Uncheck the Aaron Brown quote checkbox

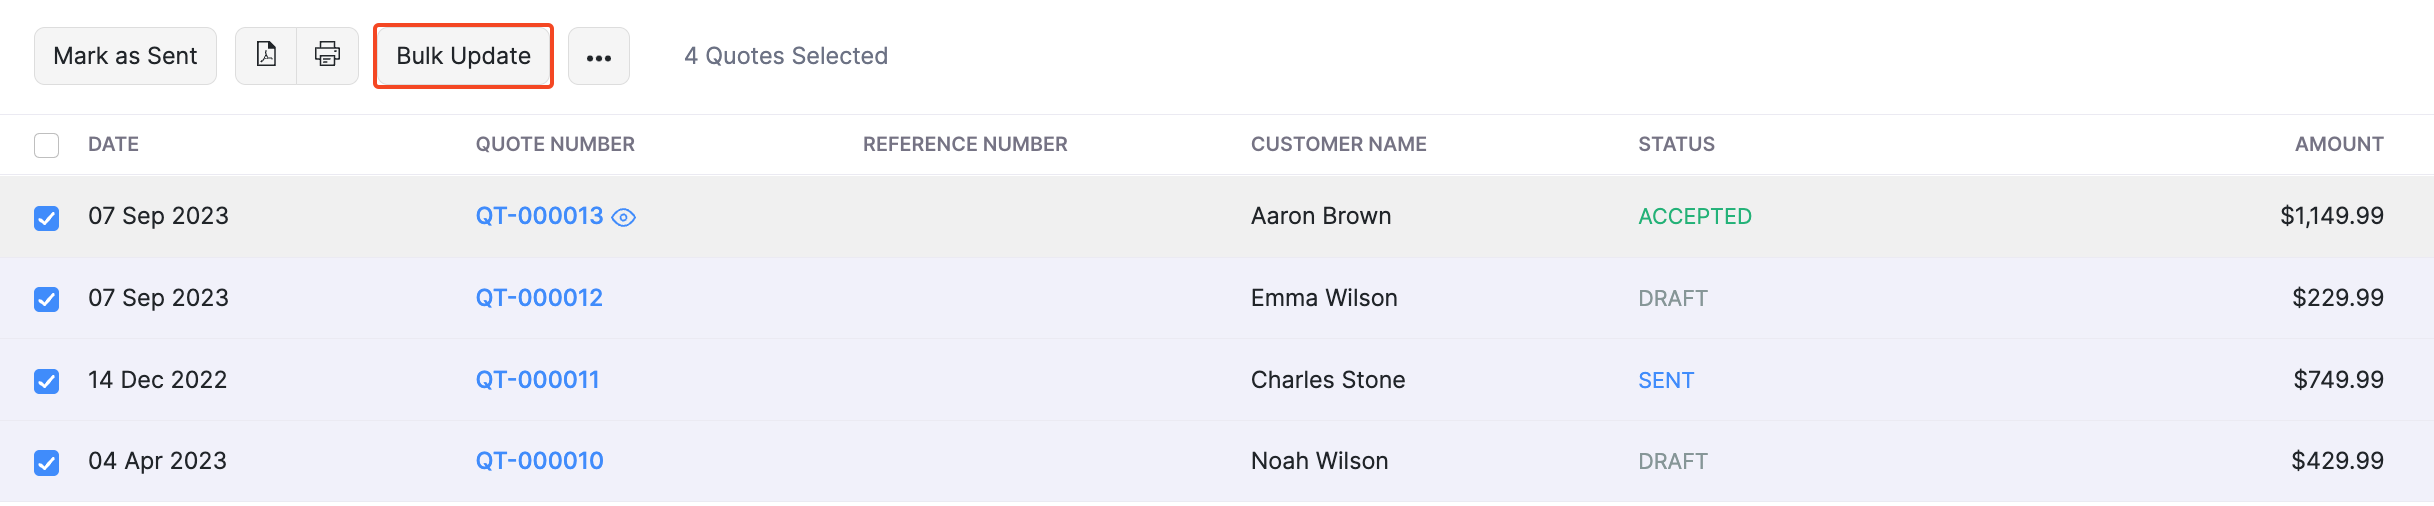47,217
